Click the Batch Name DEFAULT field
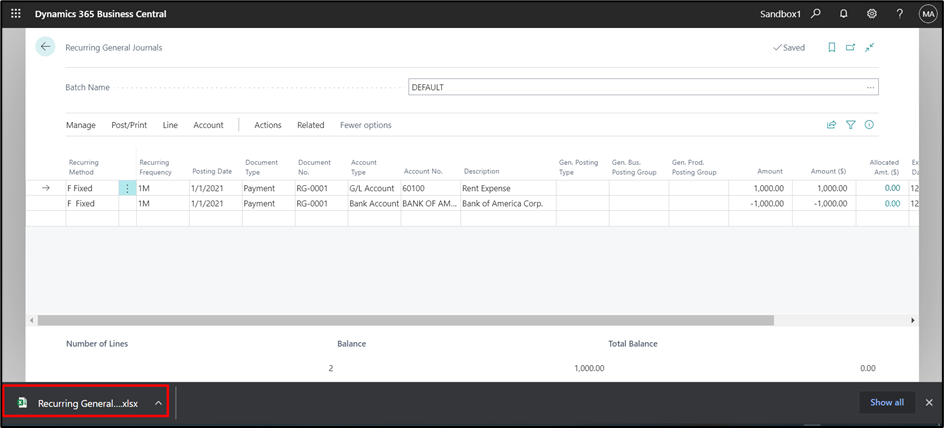This screenshot has height=428, width=944. 643,87
